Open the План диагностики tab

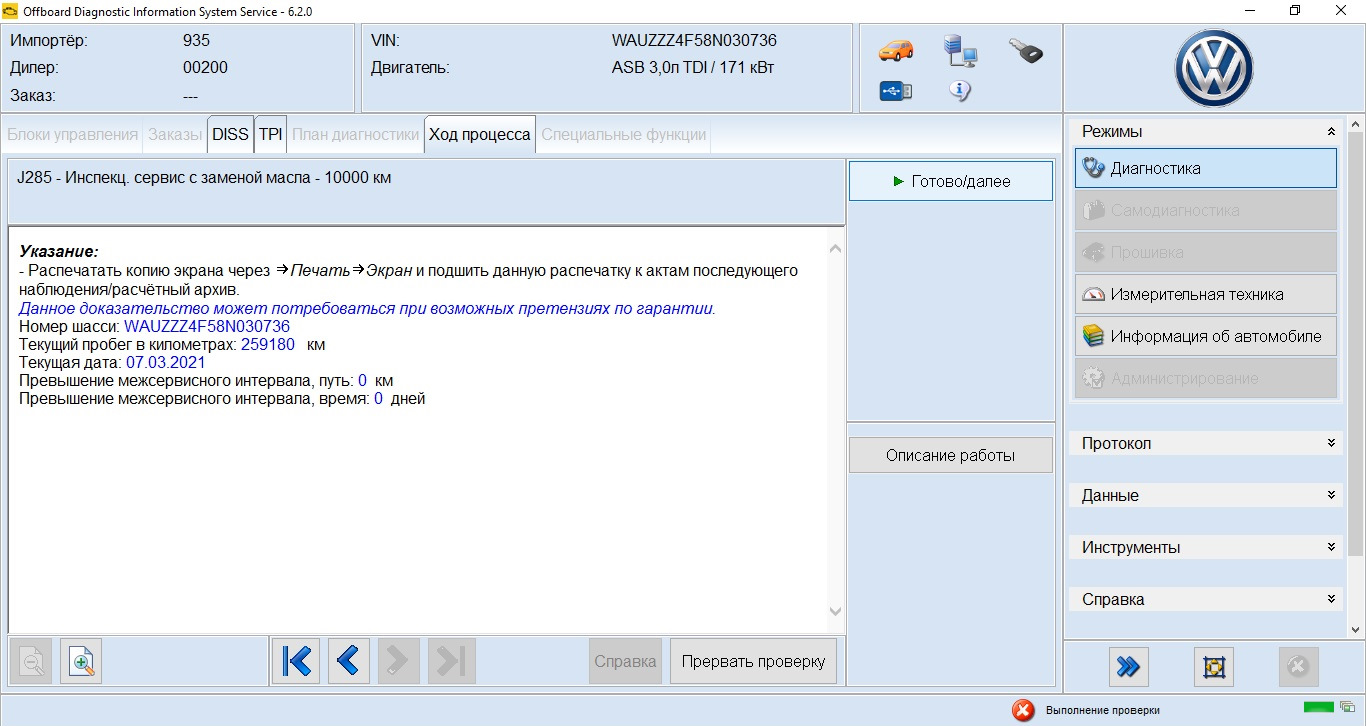click(x=355, y=134)
